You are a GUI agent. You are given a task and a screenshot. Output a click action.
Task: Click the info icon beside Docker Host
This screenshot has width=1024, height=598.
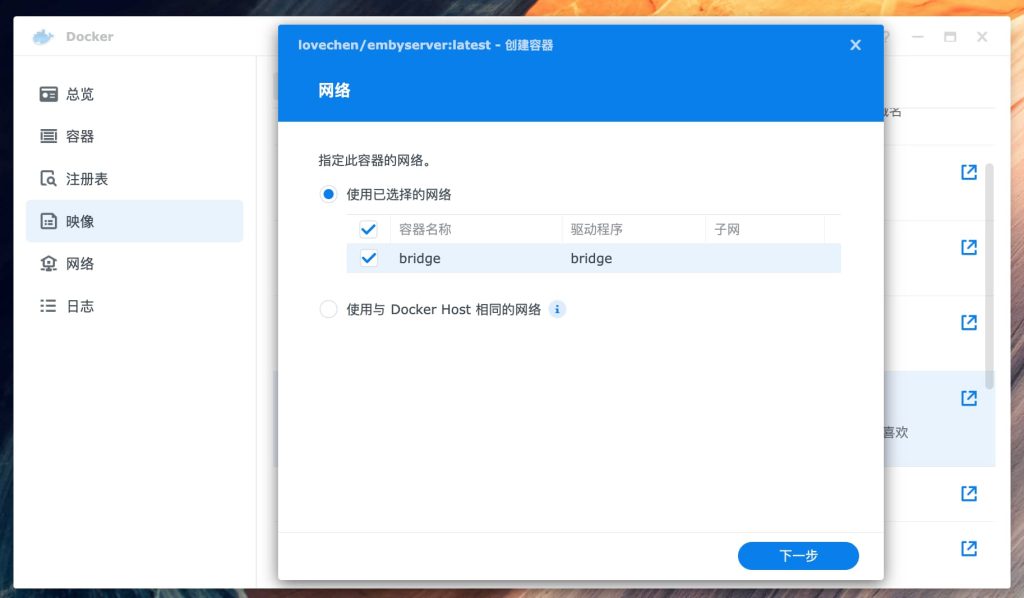click(557, 309)
